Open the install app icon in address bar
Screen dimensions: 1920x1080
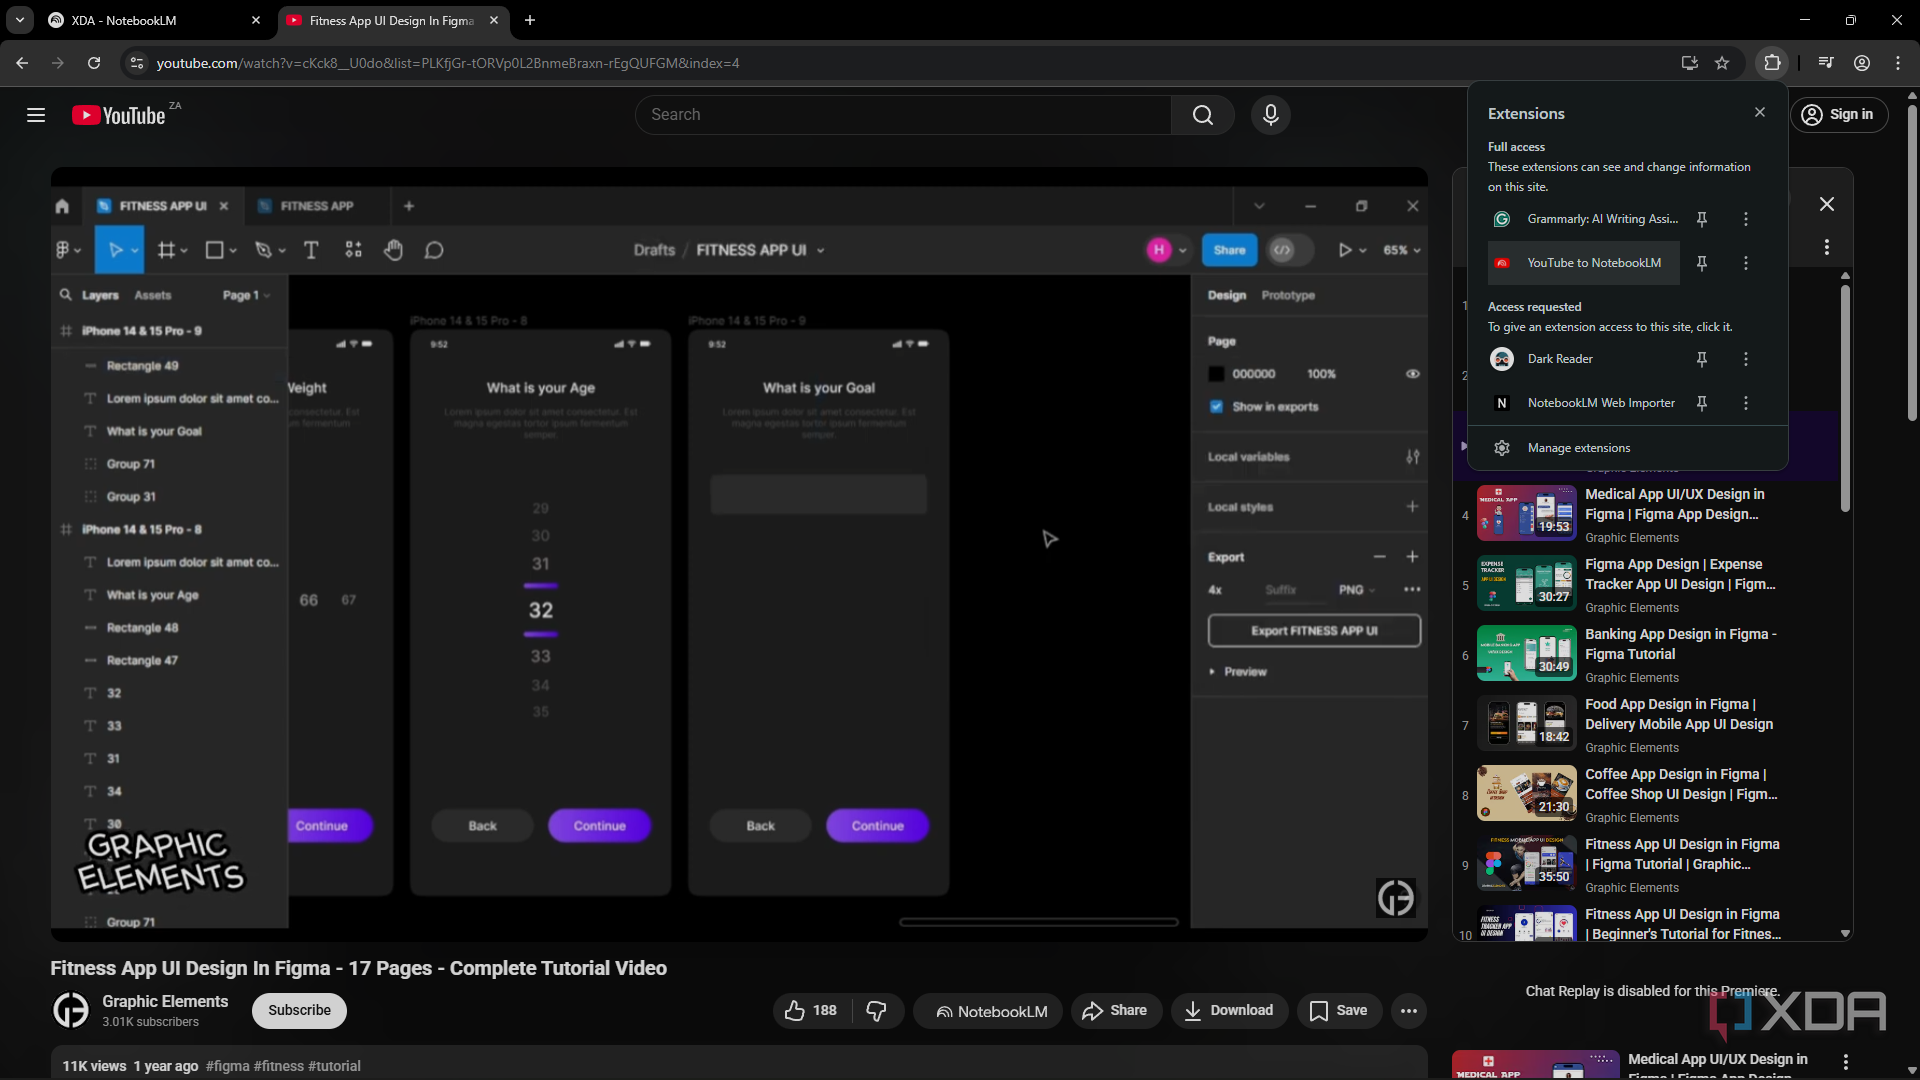[1690, 63]
